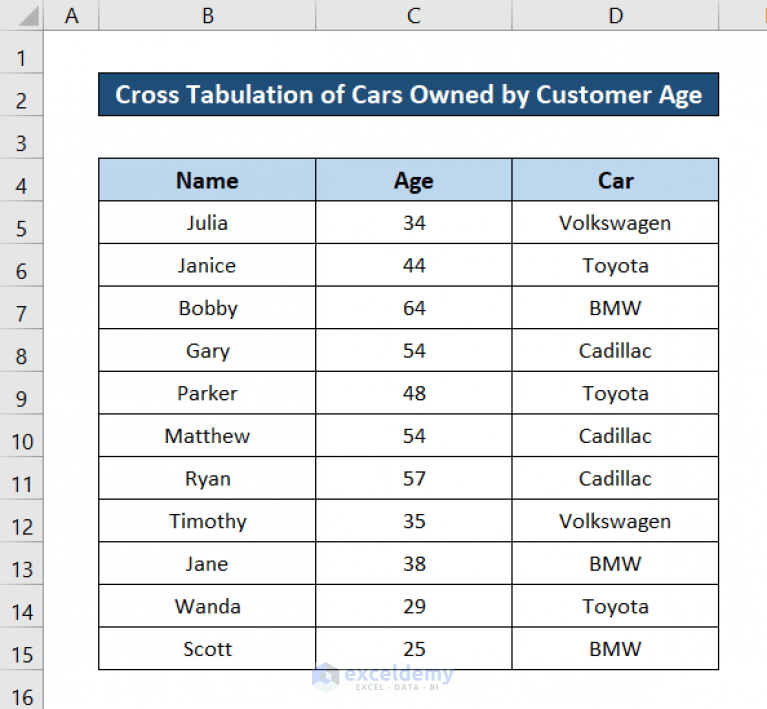Select row 15 header
The image size is (767, 709).
22,649
